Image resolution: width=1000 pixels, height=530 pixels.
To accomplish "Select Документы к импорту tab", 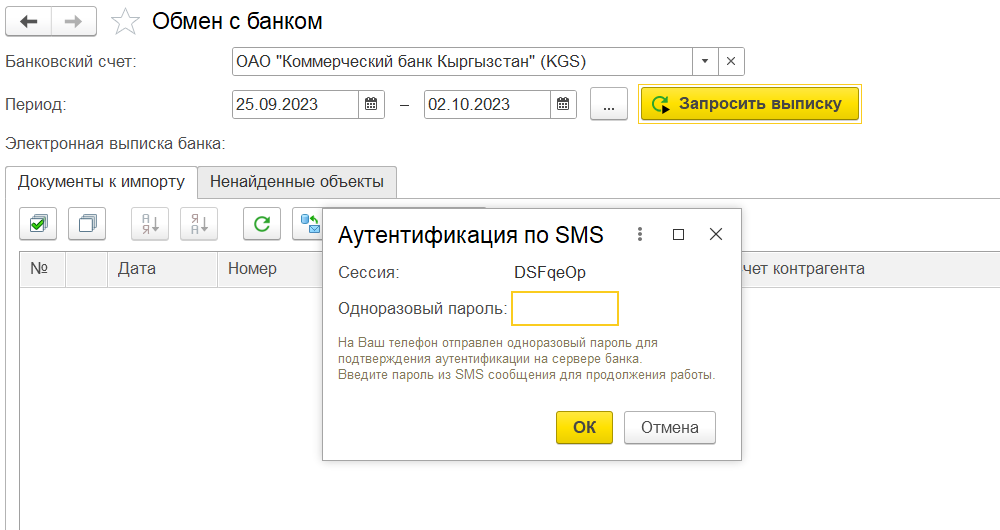I will (x=101, y=182).
